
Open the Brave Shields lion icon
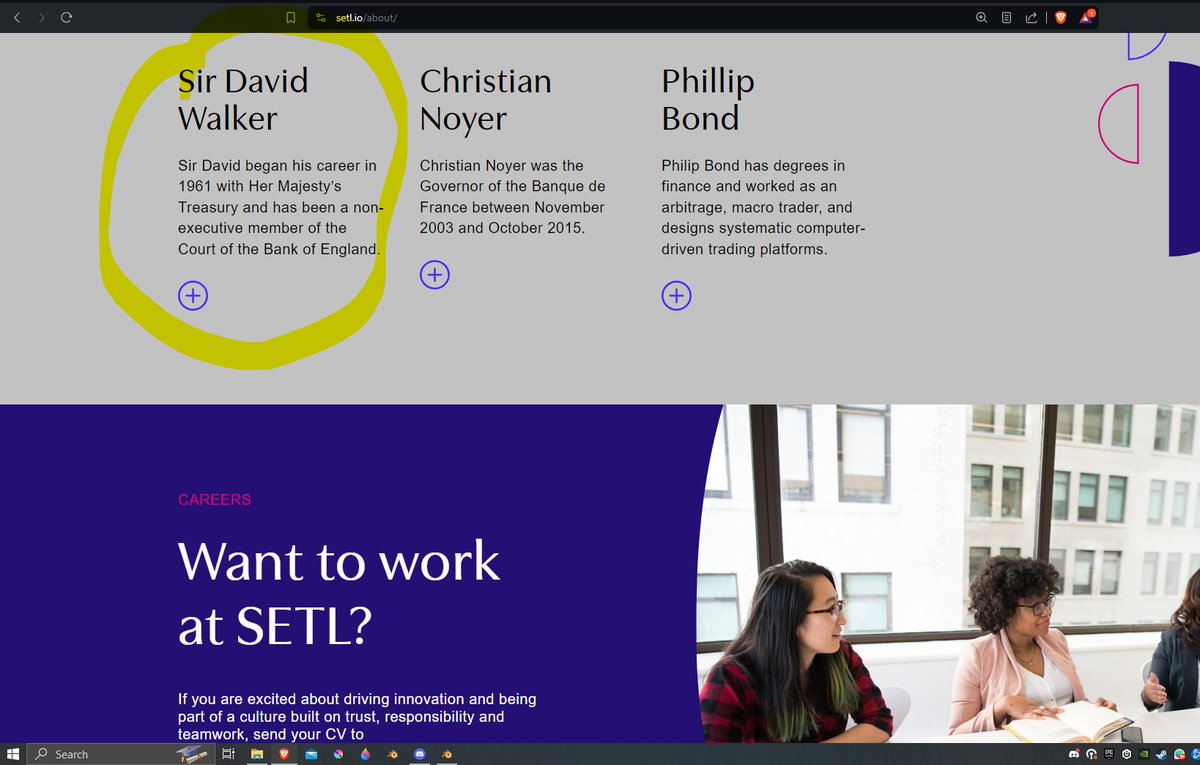pyautogui.click(x=1061, y=17)
